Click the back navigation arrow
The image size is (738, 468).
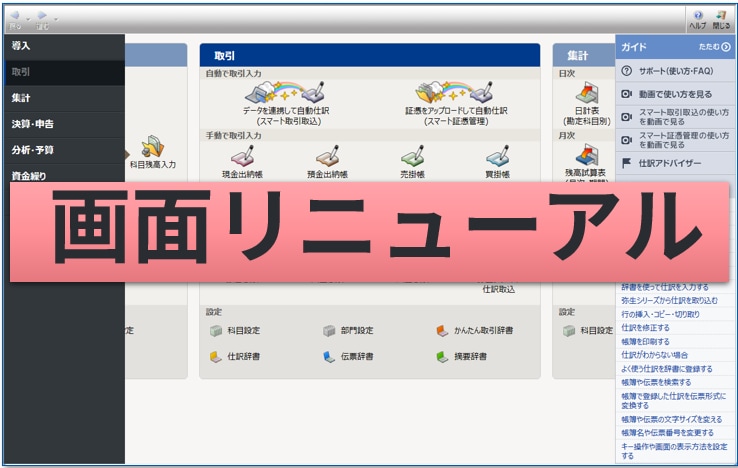coord(15,18)
